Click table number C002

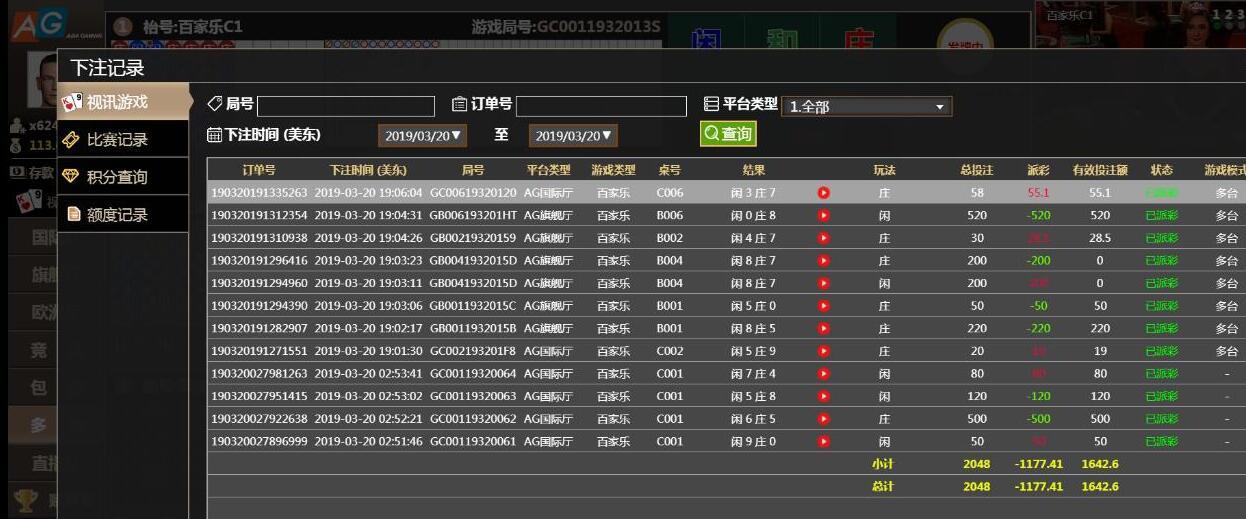click(x=670, y=351)
